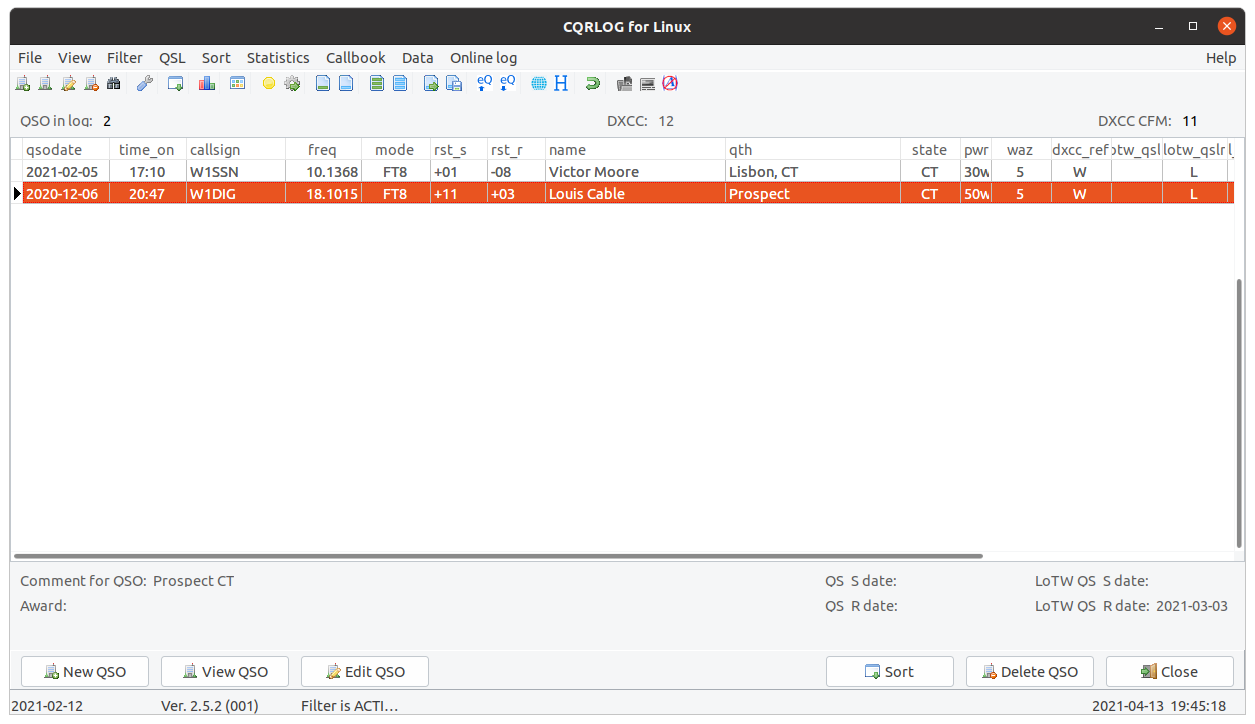Click the Edit QSO pencil toolbar icon
The height and width of the screenshot is (724, 1255).
click(x=68, y=84)
